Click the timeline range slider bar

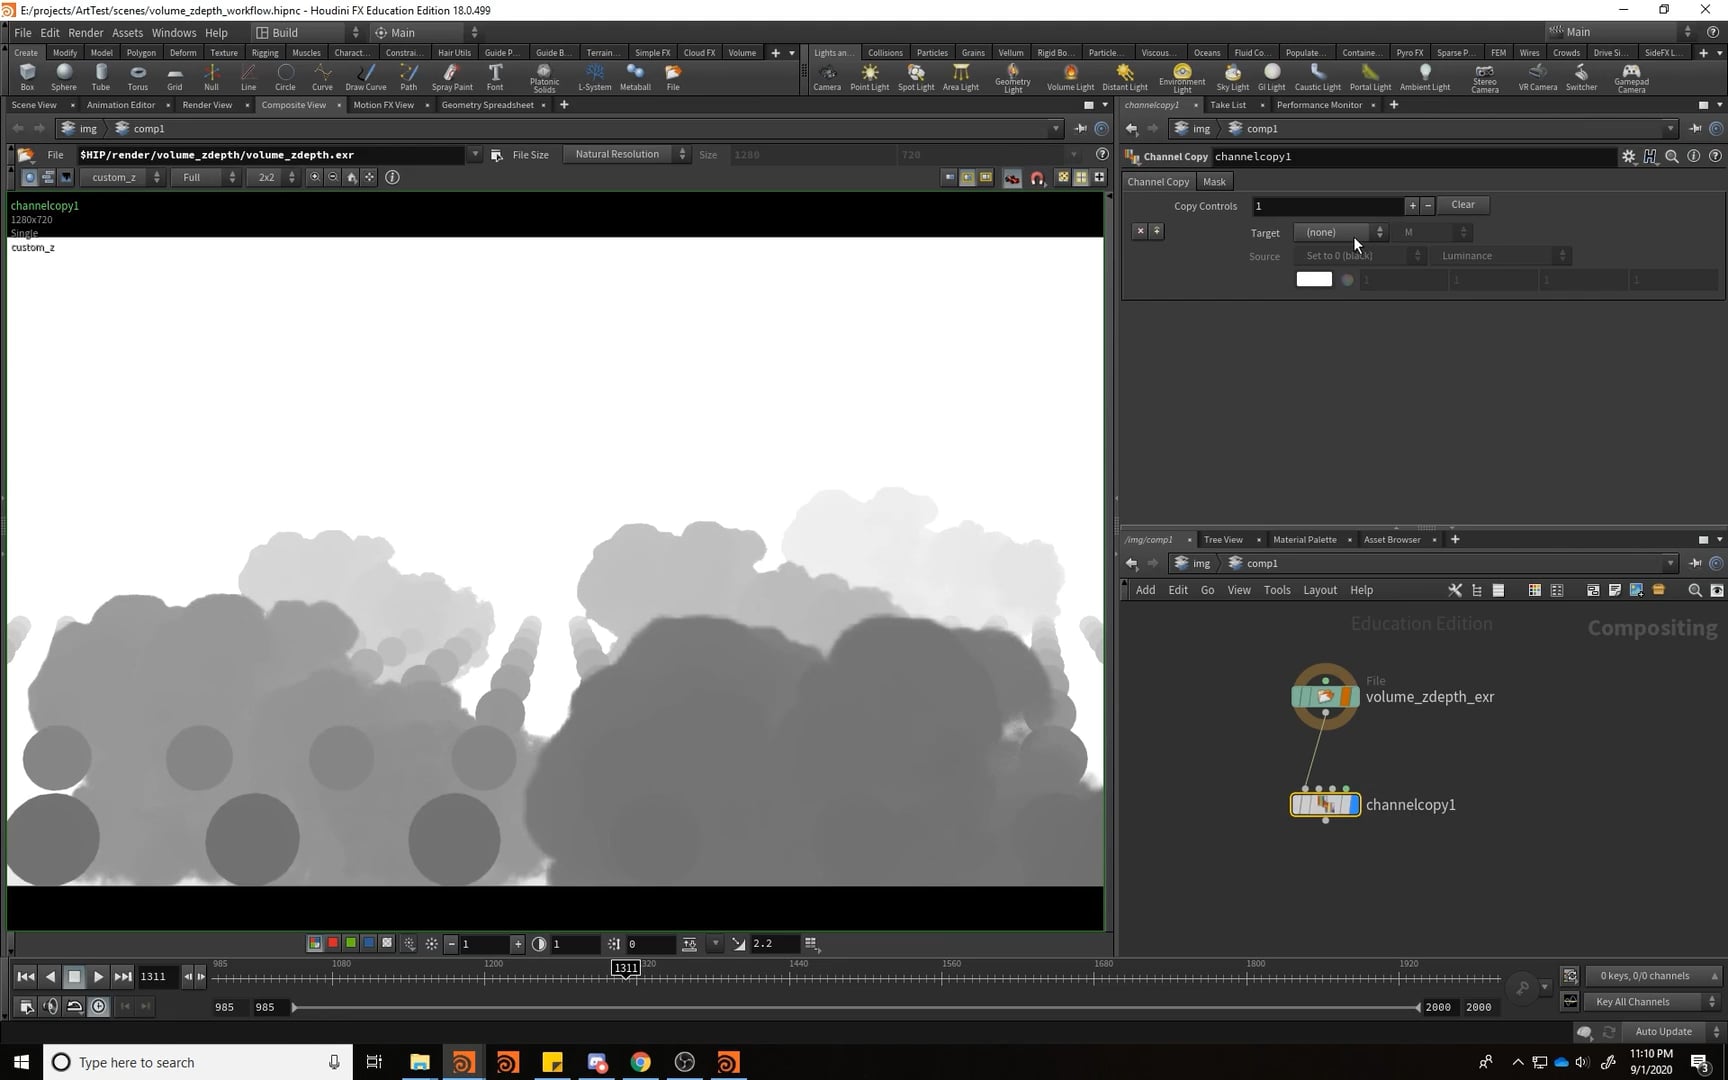pyautogui.click(x=855, y=1007)
